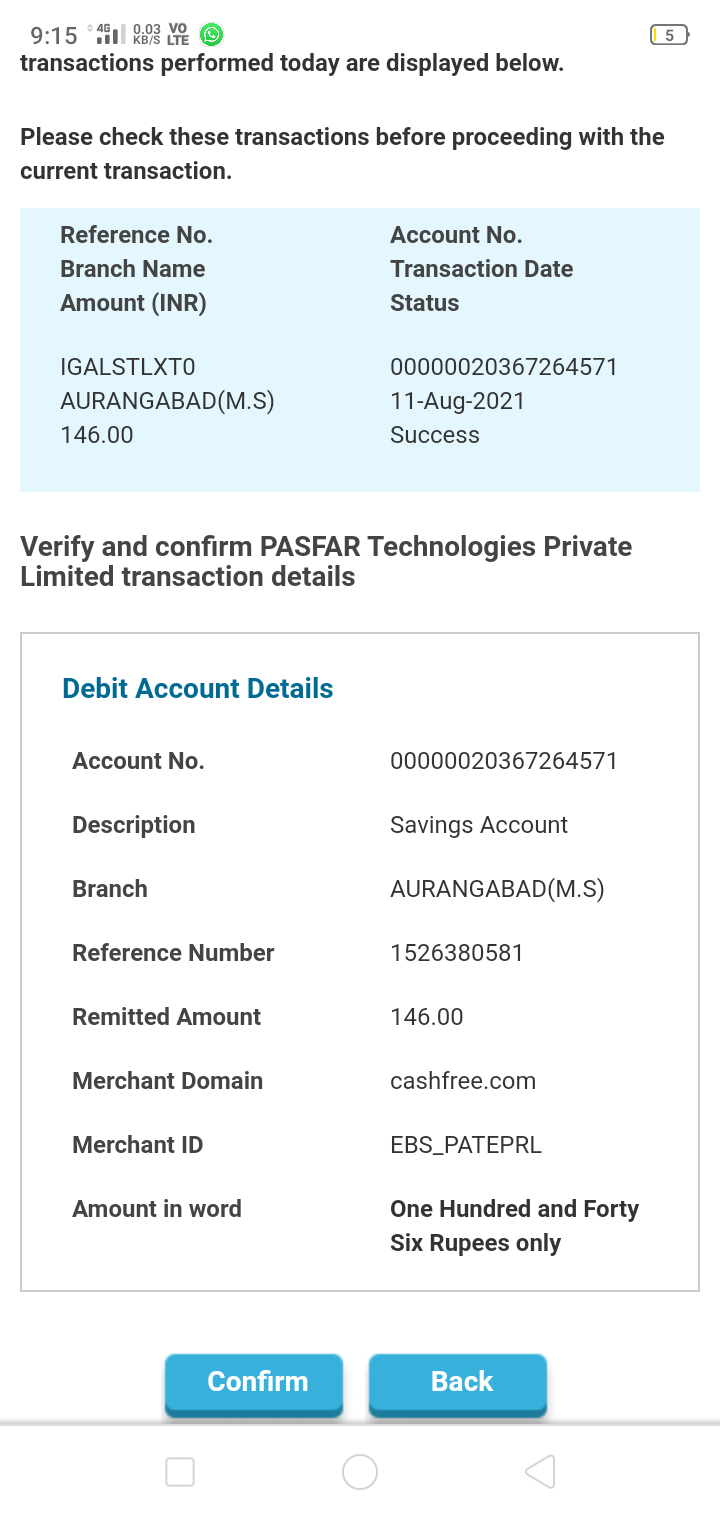Tap the Success status text
The height and width of the screenshot is (1520, 720).
pos(434,435)
